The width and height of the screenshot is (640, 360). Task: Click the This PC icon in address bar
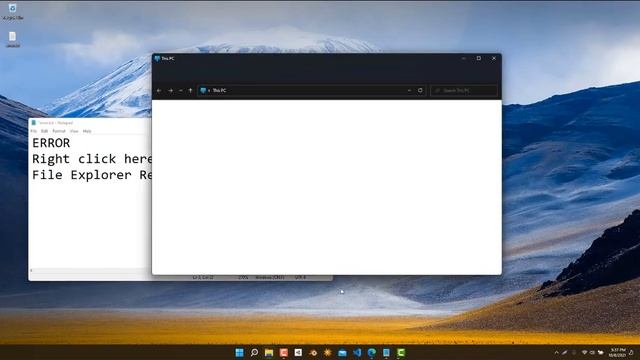203,90
